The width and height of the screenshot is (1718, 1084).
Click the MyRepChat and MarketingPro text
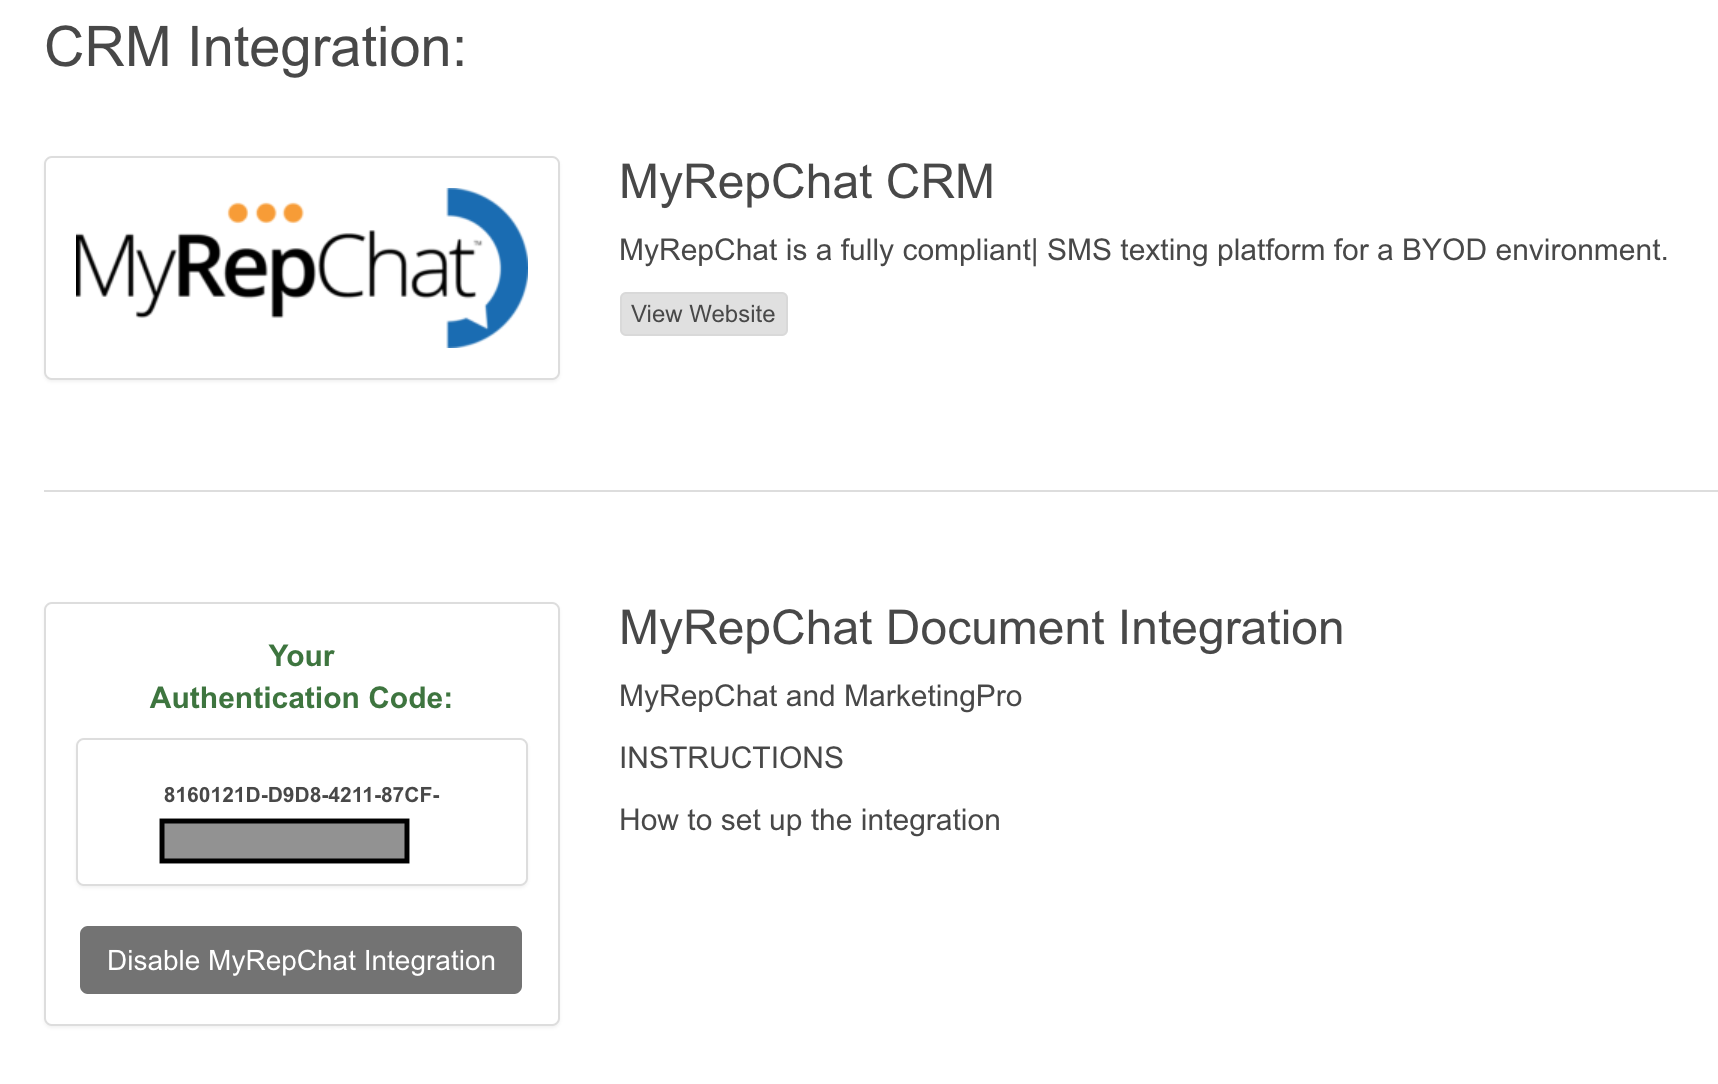(x=820, y=696)
